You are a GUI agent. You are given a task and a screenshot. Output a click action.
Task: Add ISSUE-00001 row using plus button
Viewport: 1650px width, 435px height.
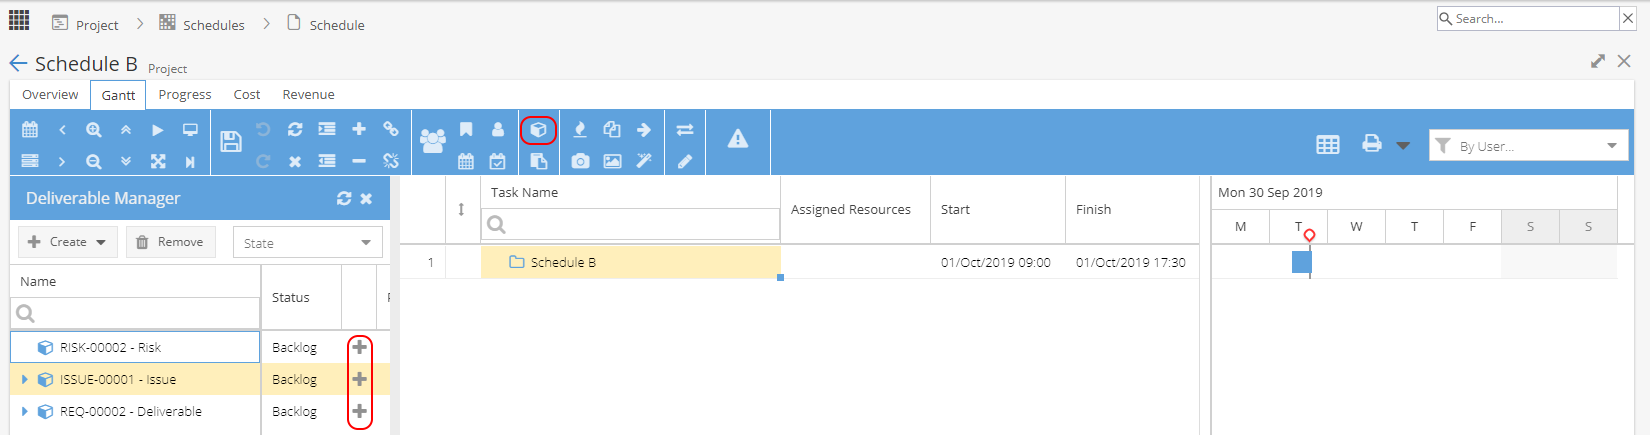pyautogui.click(x=359, y=379)
